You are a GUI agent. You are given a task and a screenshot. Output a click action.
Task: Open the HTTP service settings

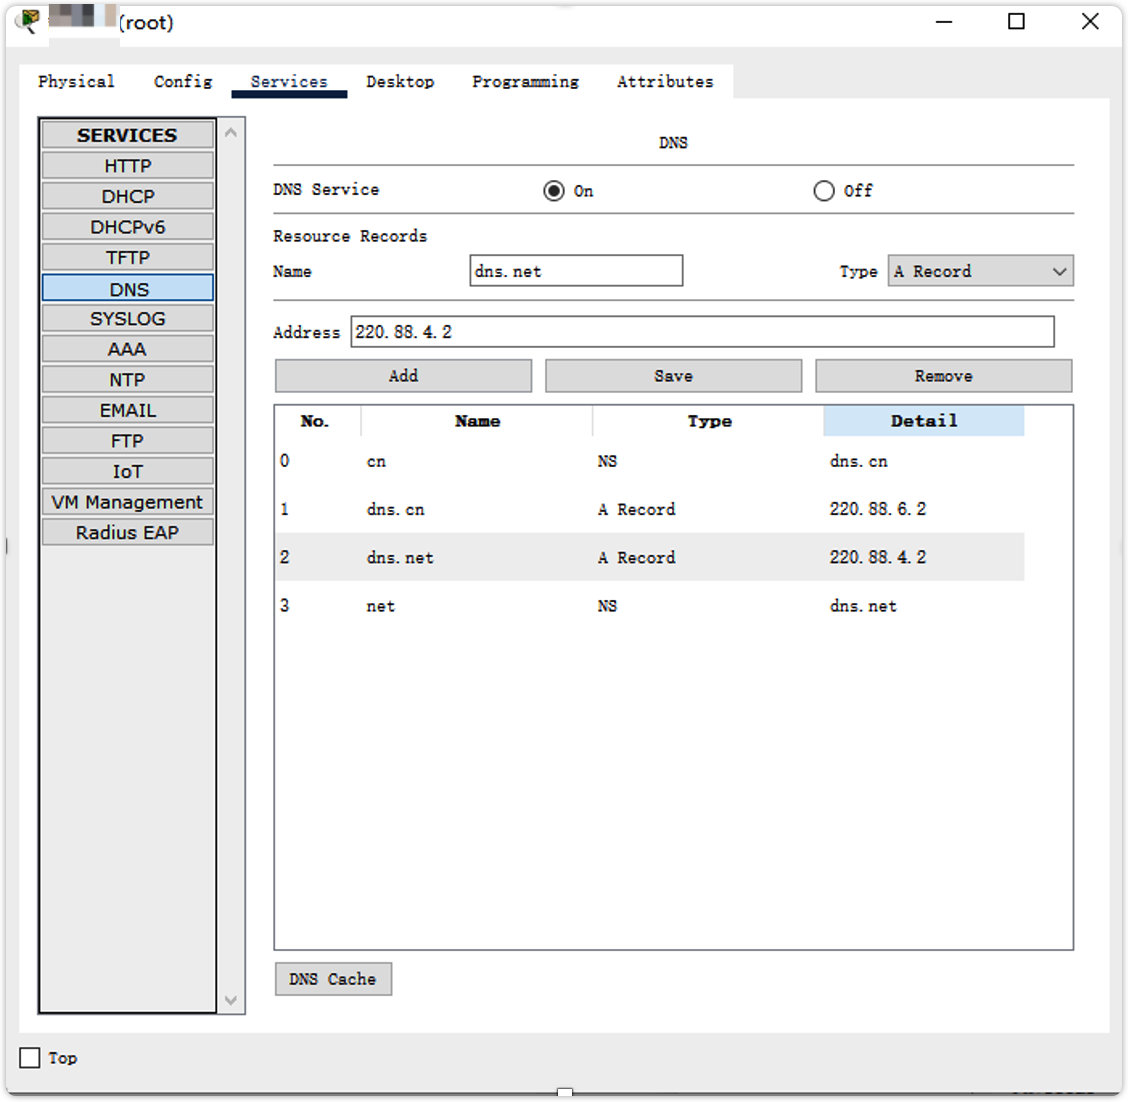pyautogui.click(x=128, y=166)
